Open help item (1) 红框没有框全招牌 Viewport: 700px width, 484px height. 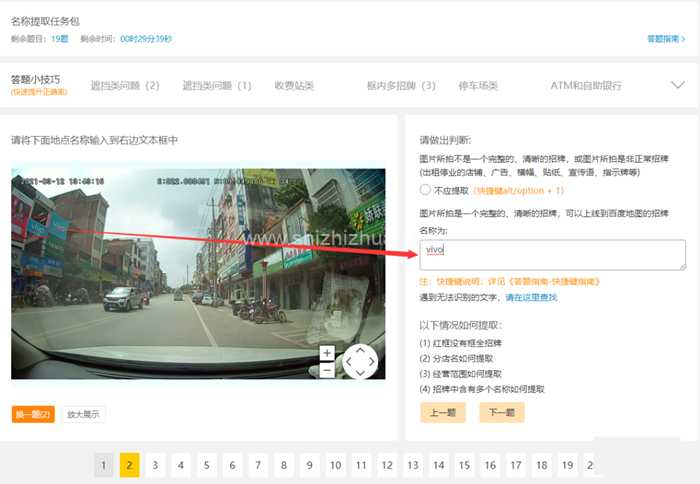[x=460, y=343]
